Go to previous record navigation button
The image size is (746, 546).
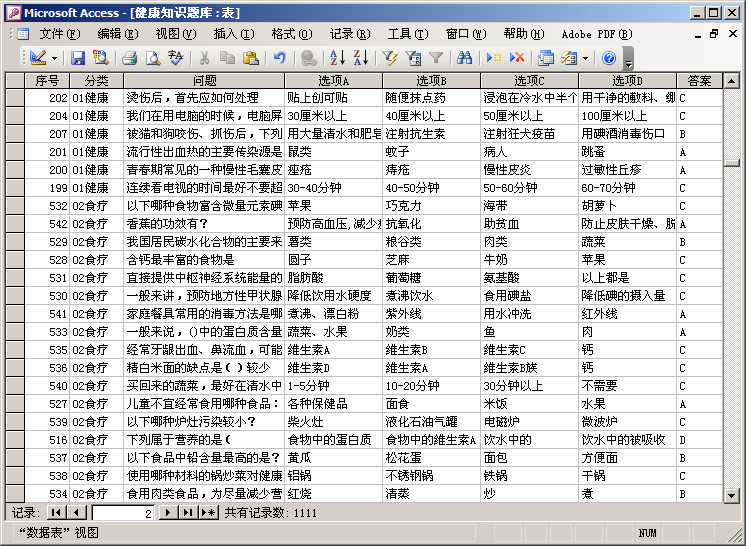[x=77, y=512]
